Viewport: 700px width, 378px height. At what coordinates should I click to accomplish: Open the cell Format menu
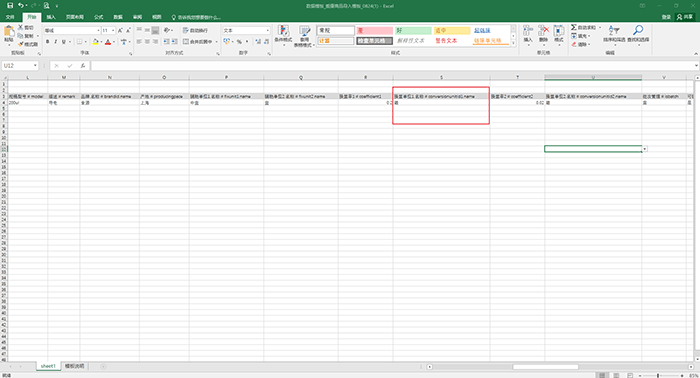coord(558,35)
